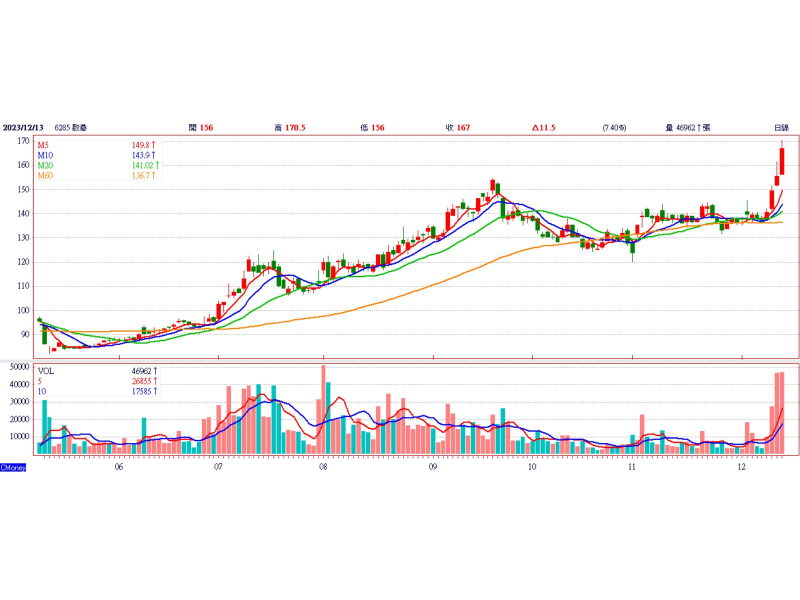Screen dimensions: 800x600
Task: Click the latest tall red candlestick
Action: pyautogui.click(x=782, y=161)
